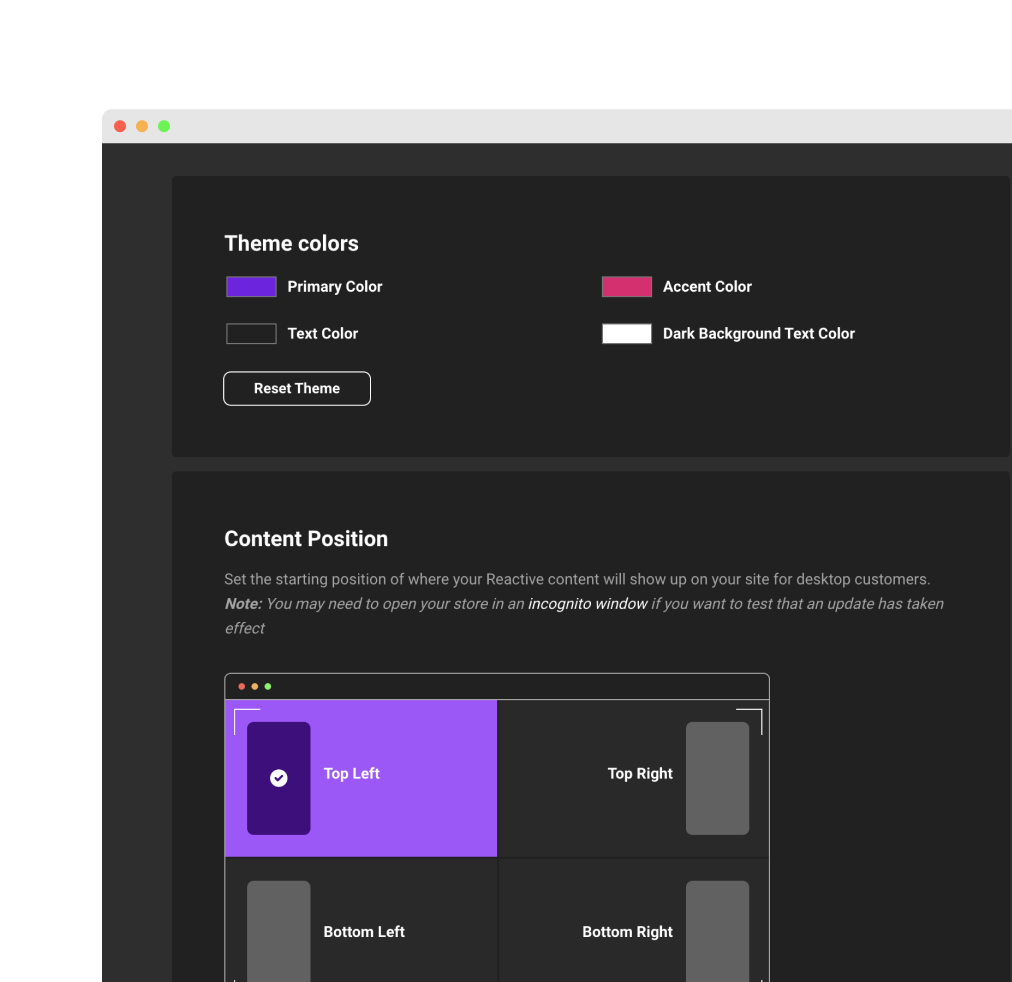Click the Text Color label
The image size is (1012, 982).
pos(323,334)
